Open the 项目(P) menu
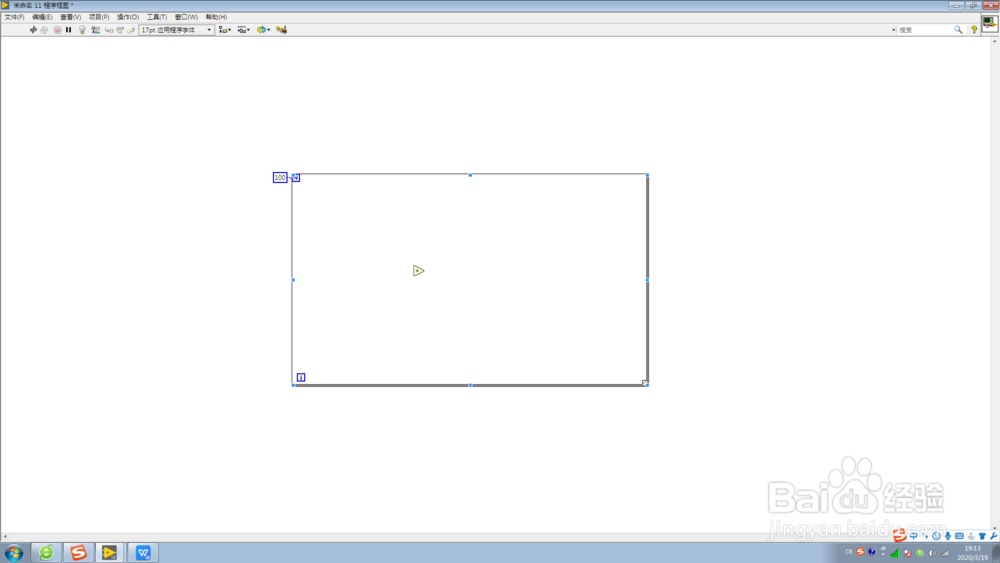 coord(99,17)
